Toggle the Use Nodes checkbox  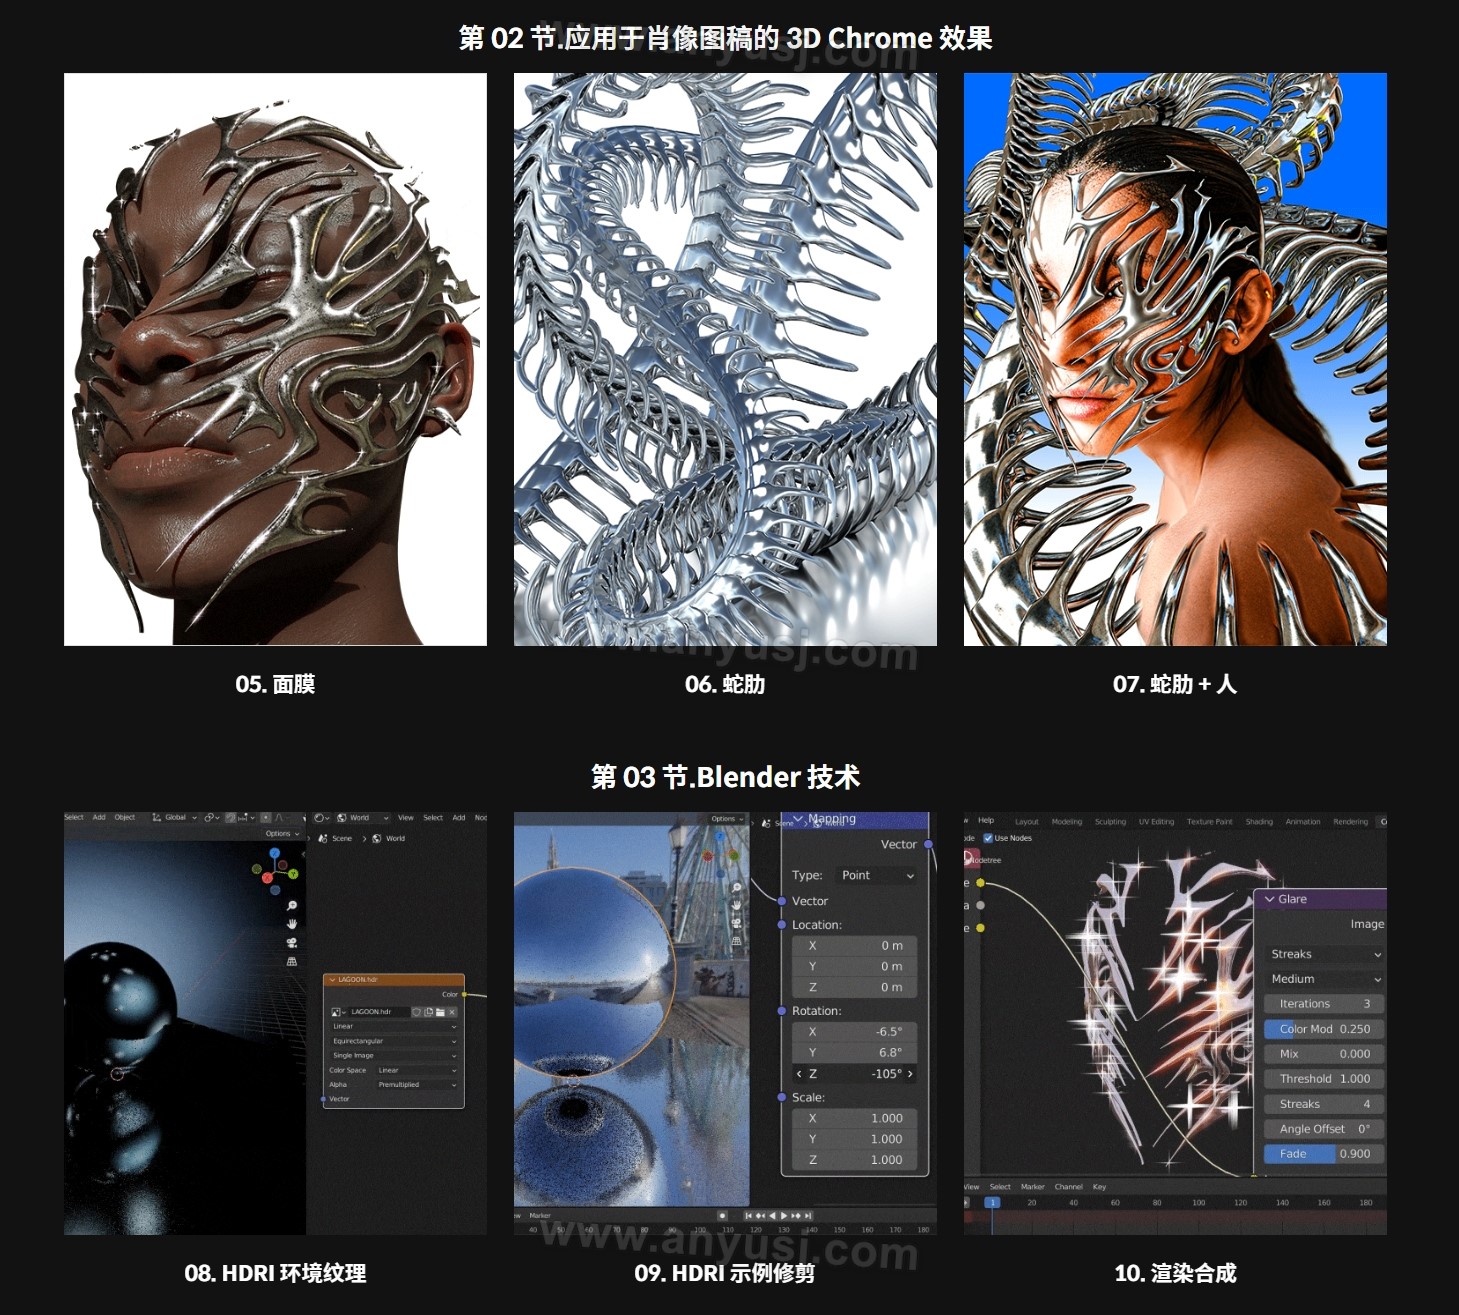[x=988, y=838]
